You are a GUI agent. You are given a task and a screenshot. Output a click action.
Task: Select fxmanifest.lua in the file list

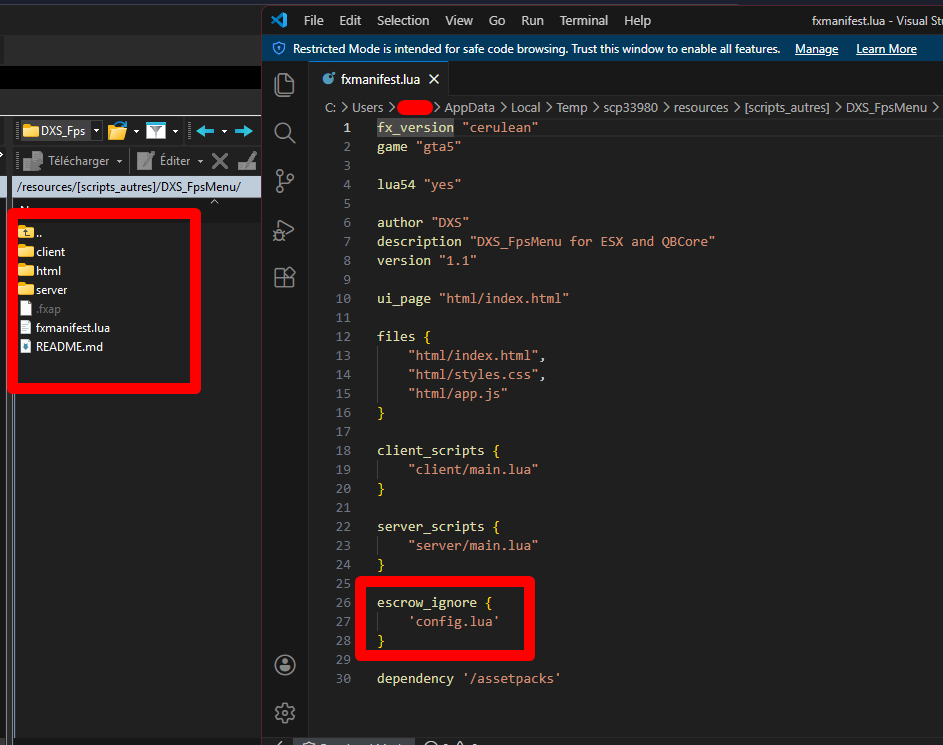65,328
